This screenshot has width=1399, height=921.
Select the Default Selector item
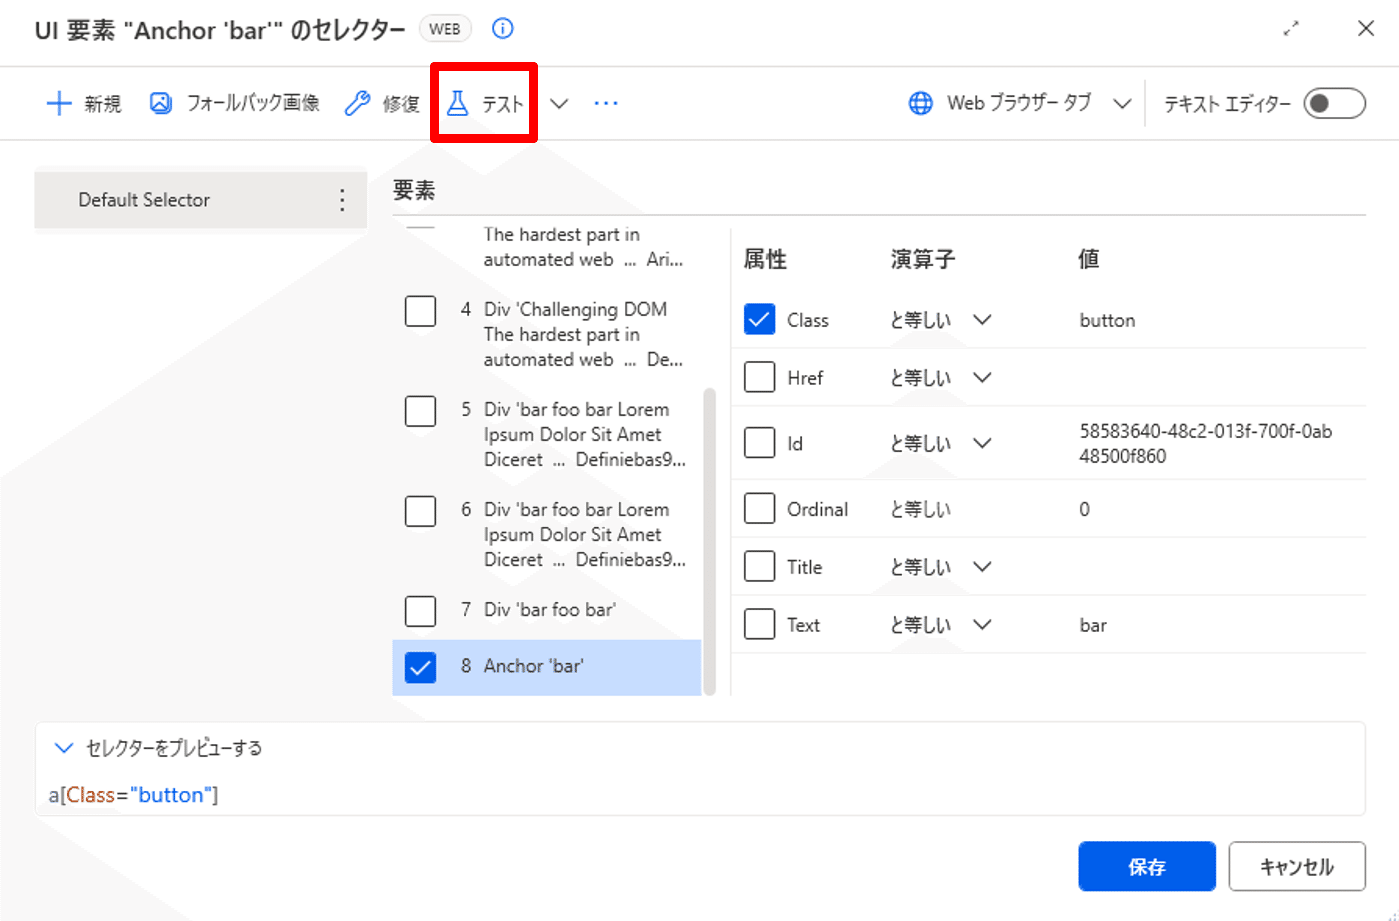click(200, 200)
